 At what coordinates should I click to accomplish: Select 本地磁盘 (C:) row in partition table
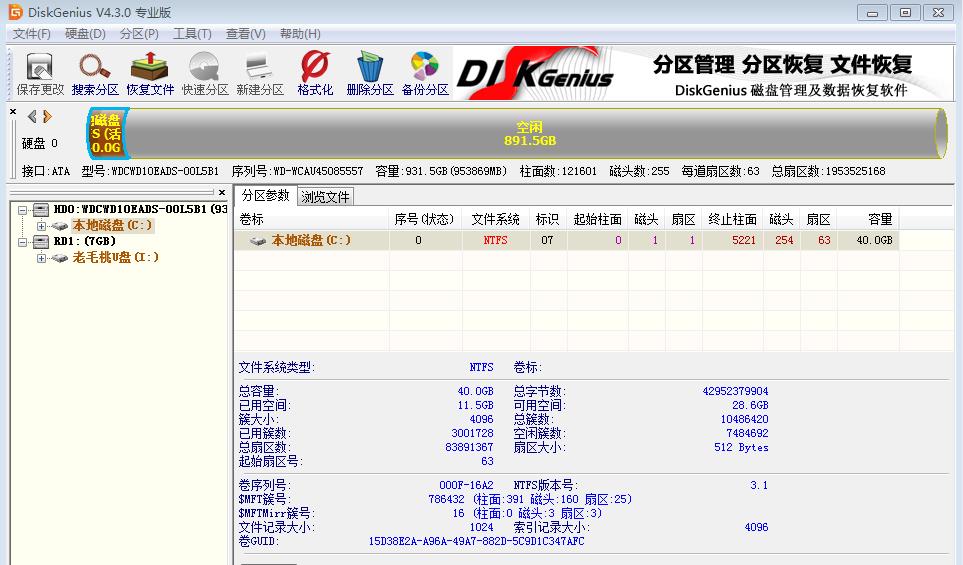(566, 240)
